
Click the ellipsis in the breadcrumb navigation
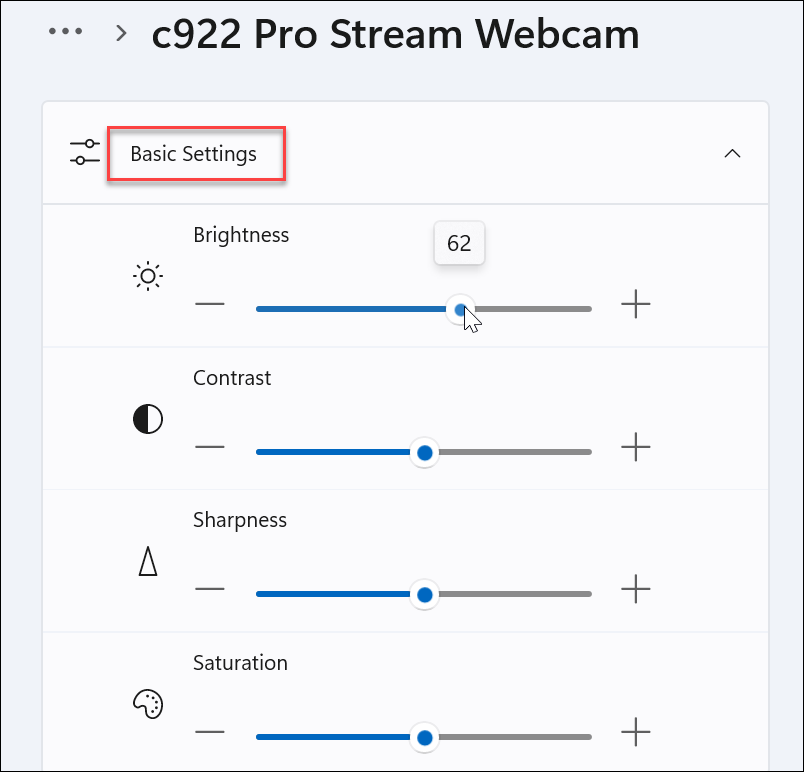(x=65, y=31)
